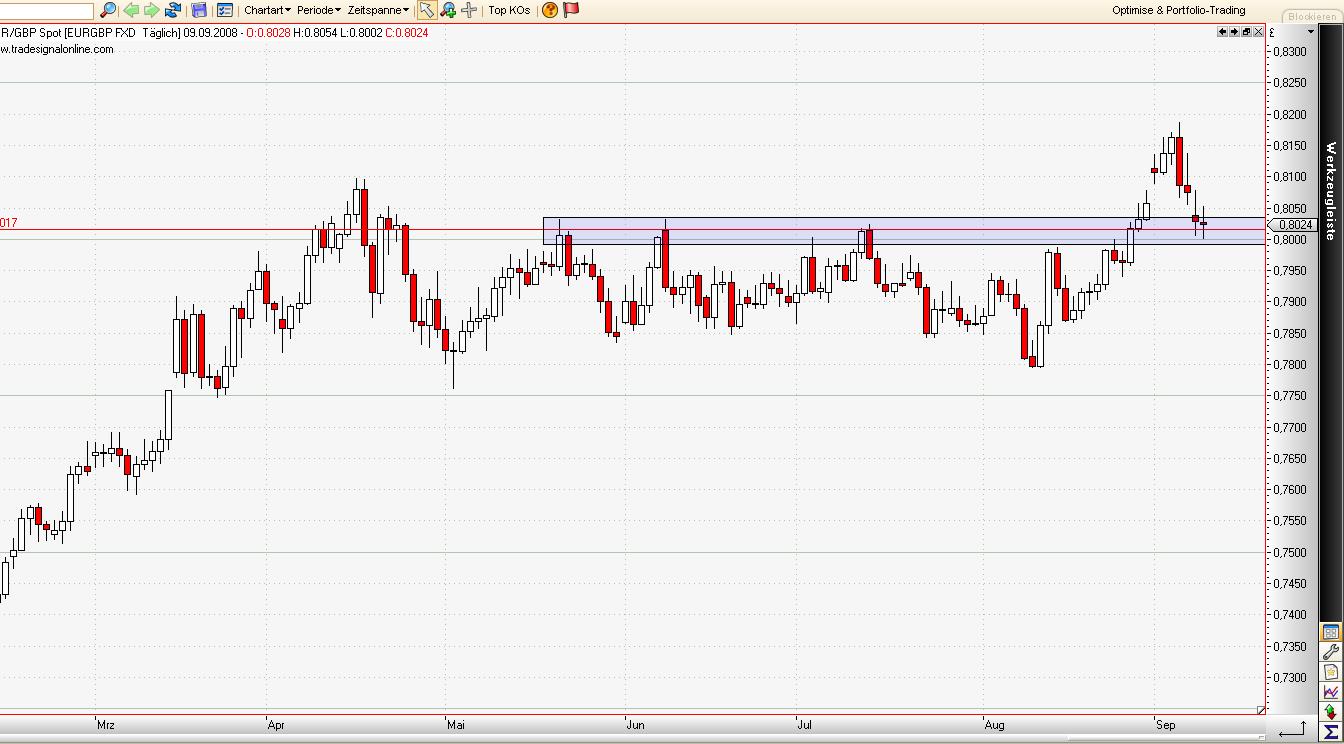Viewport: 1344px width, 744px height.
Task: Open the properties checklist icon
Action: [224, 10]
